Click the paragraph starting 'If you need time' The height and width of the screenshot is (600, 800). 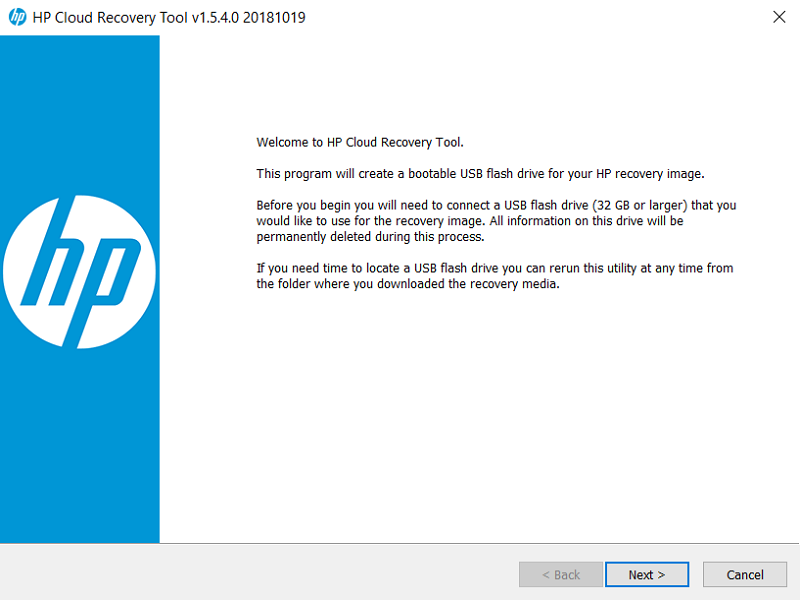(x=494, y=276)
